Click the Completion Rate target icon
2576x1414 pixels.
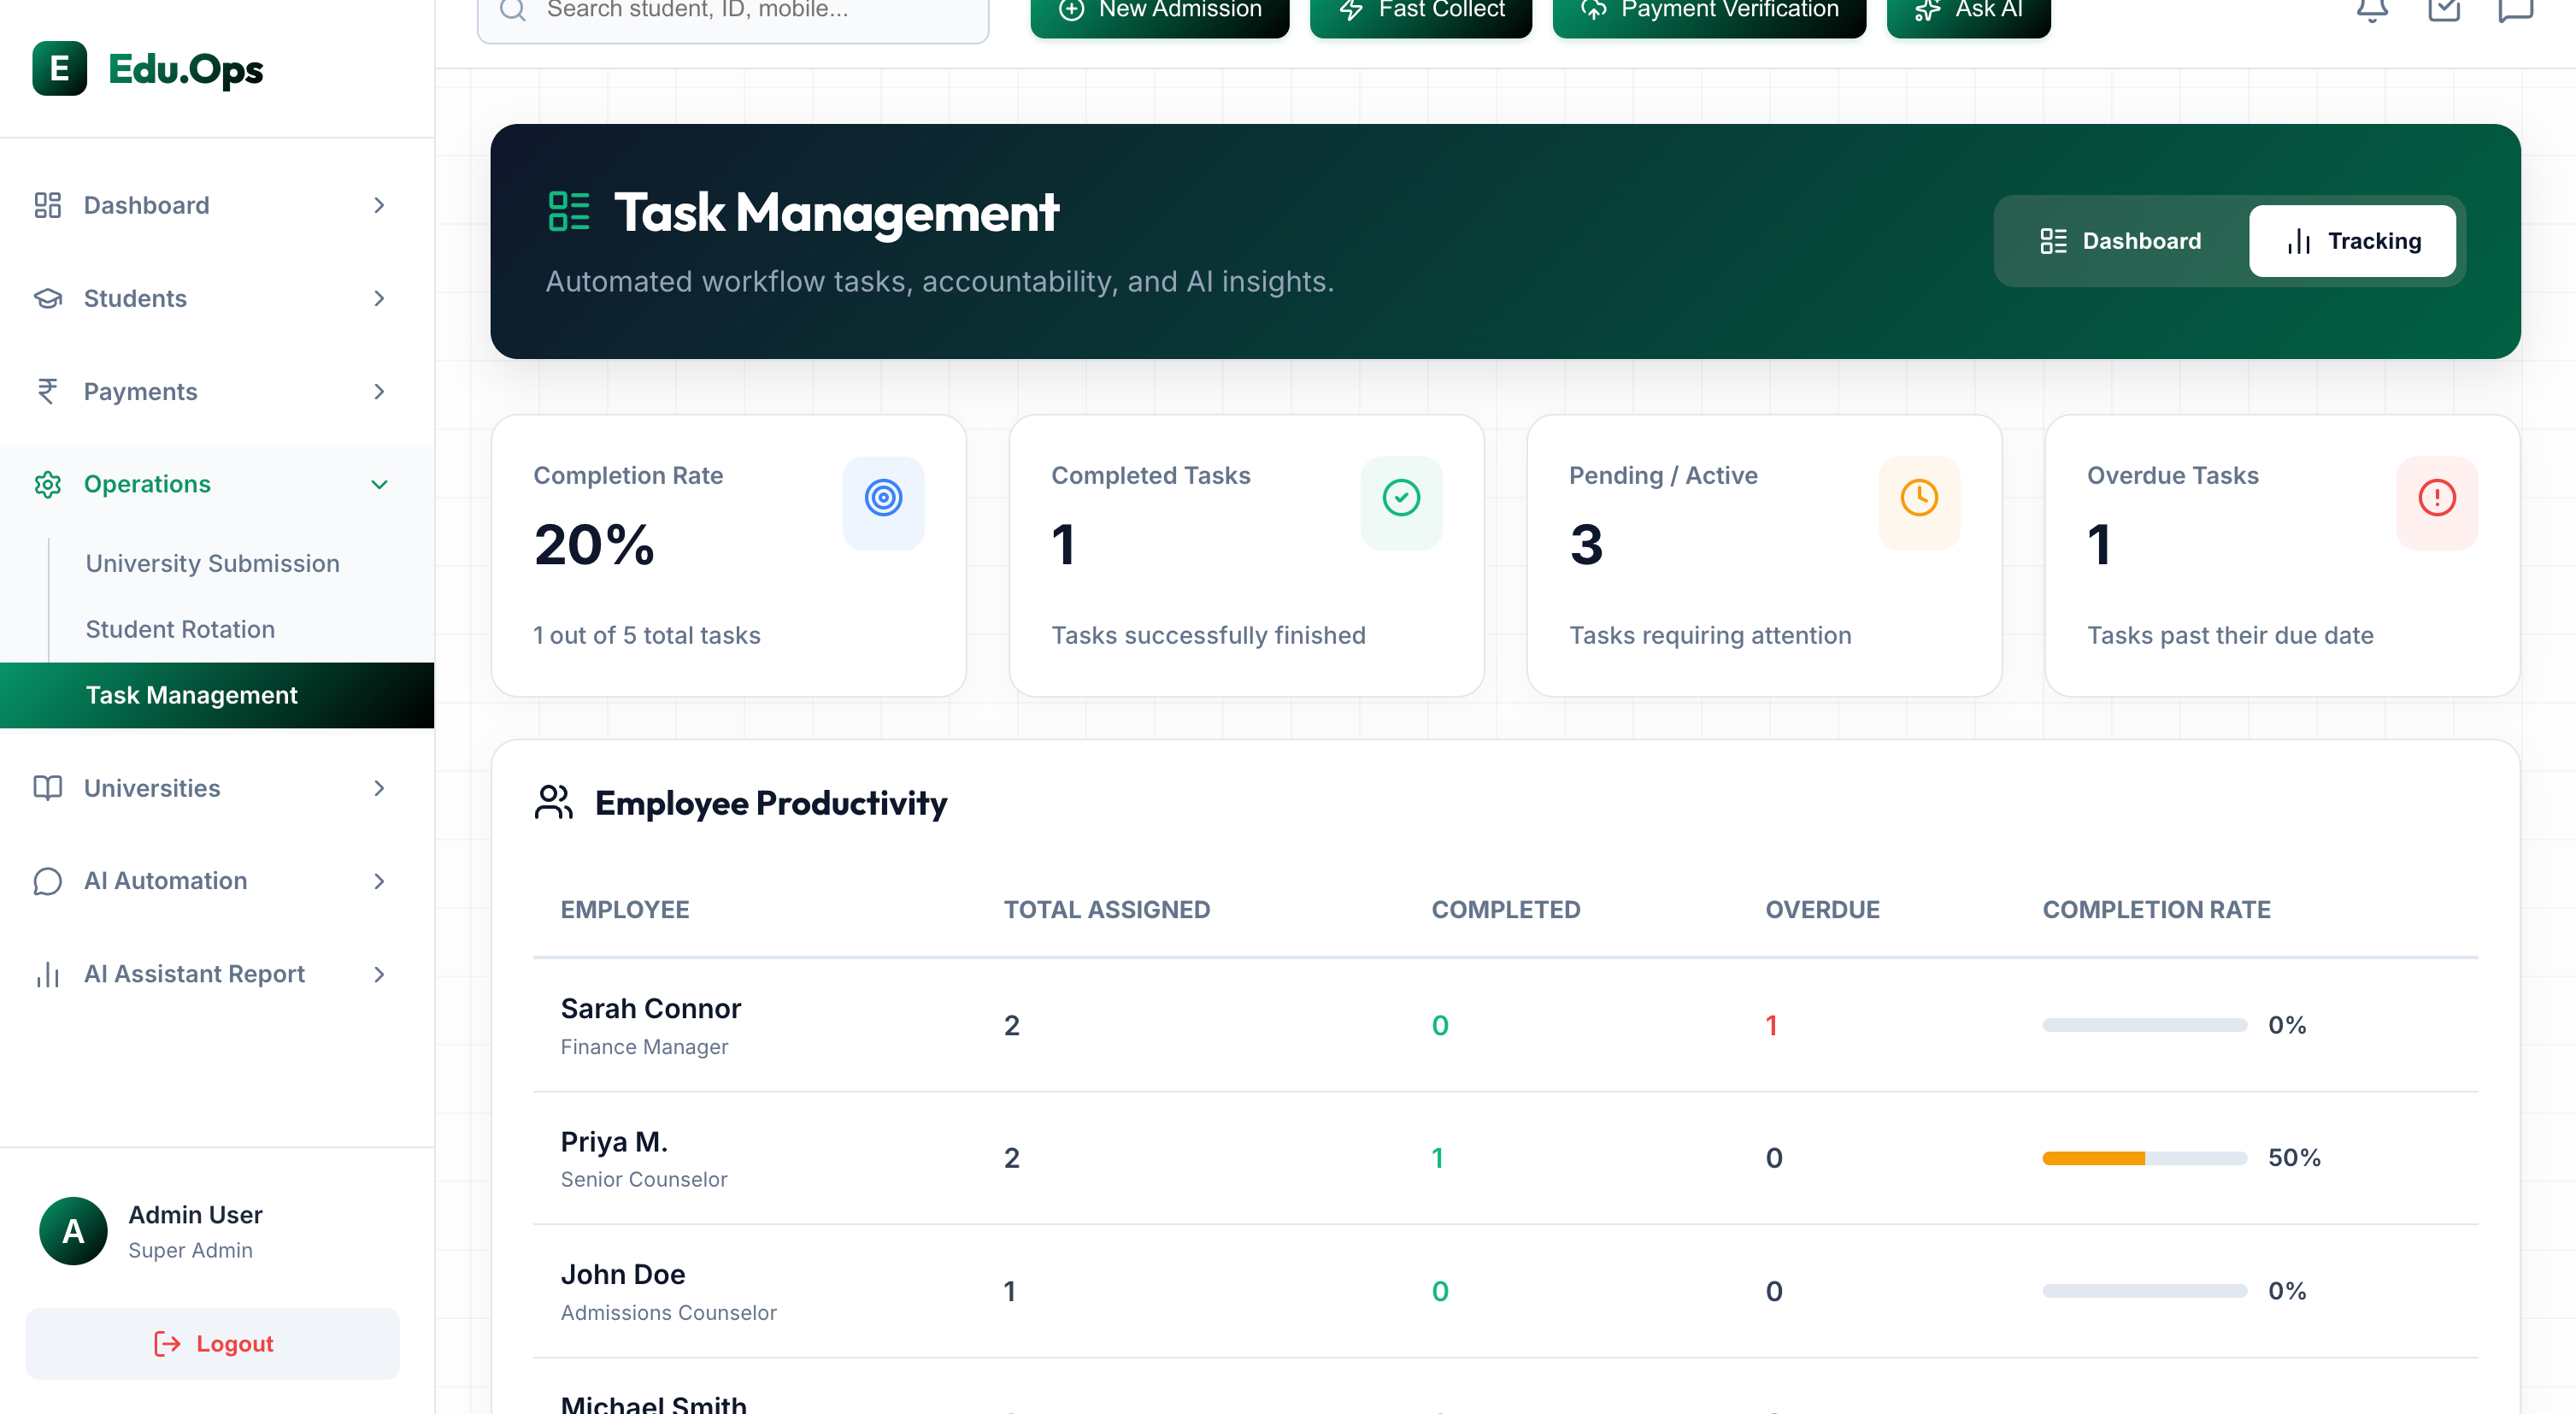883,498
